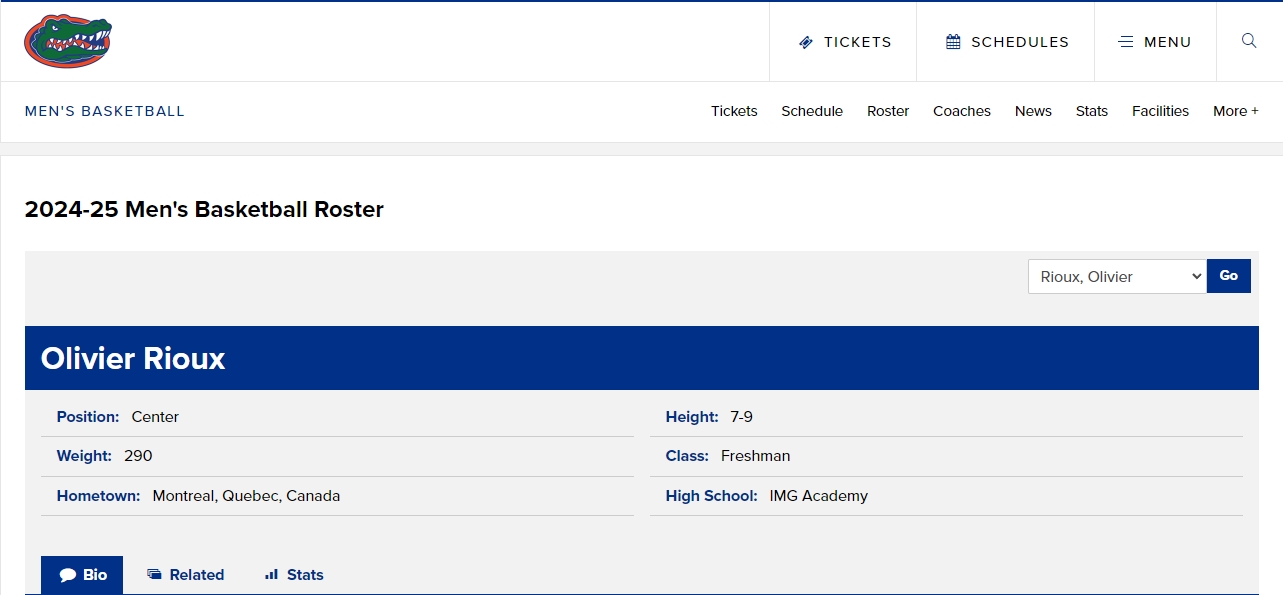Click the MEN'S BASKETBALL section title

105,111
